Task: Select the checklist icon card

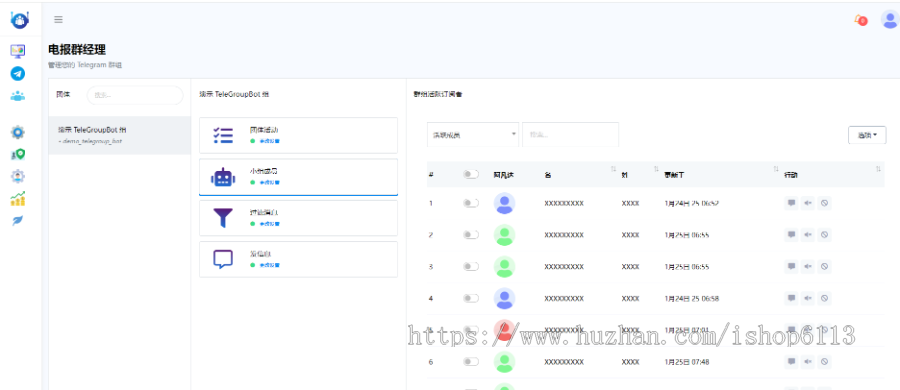Action: [x=298, y=136]
